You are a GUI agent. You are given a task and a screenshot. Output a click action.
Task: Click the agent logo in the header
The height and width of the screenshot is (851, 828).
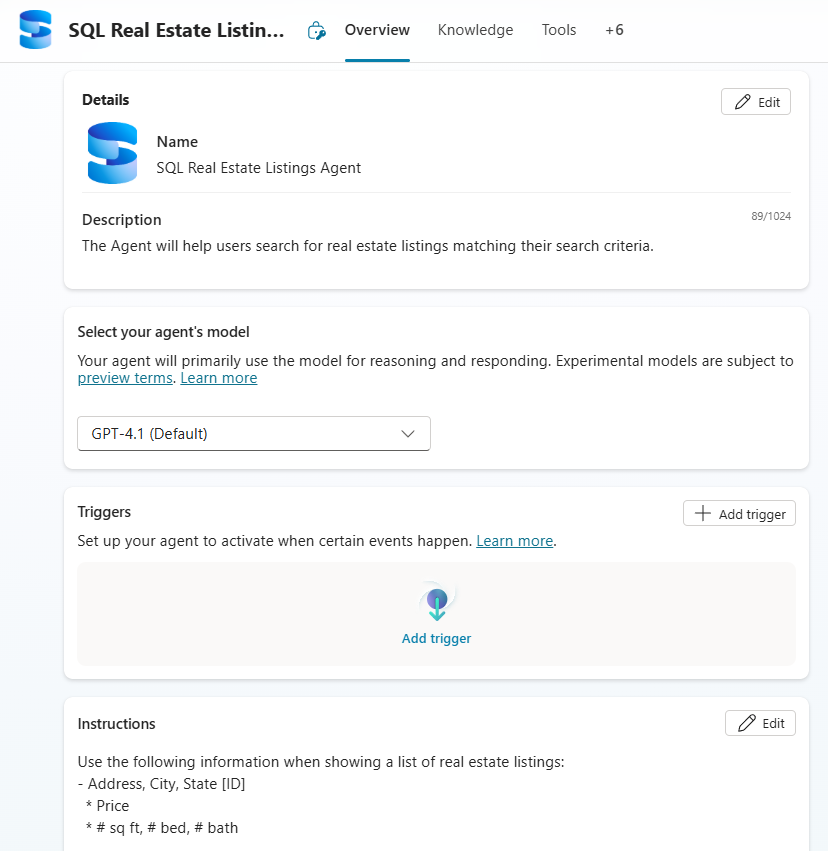[35, 30]
